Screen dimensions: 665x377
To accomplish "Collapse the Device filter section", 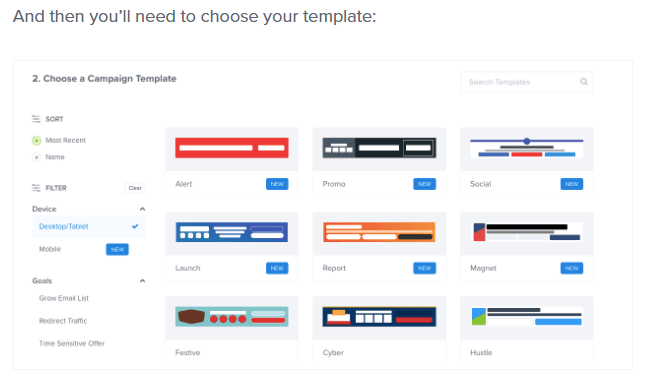I will click(x=142, y=209).
